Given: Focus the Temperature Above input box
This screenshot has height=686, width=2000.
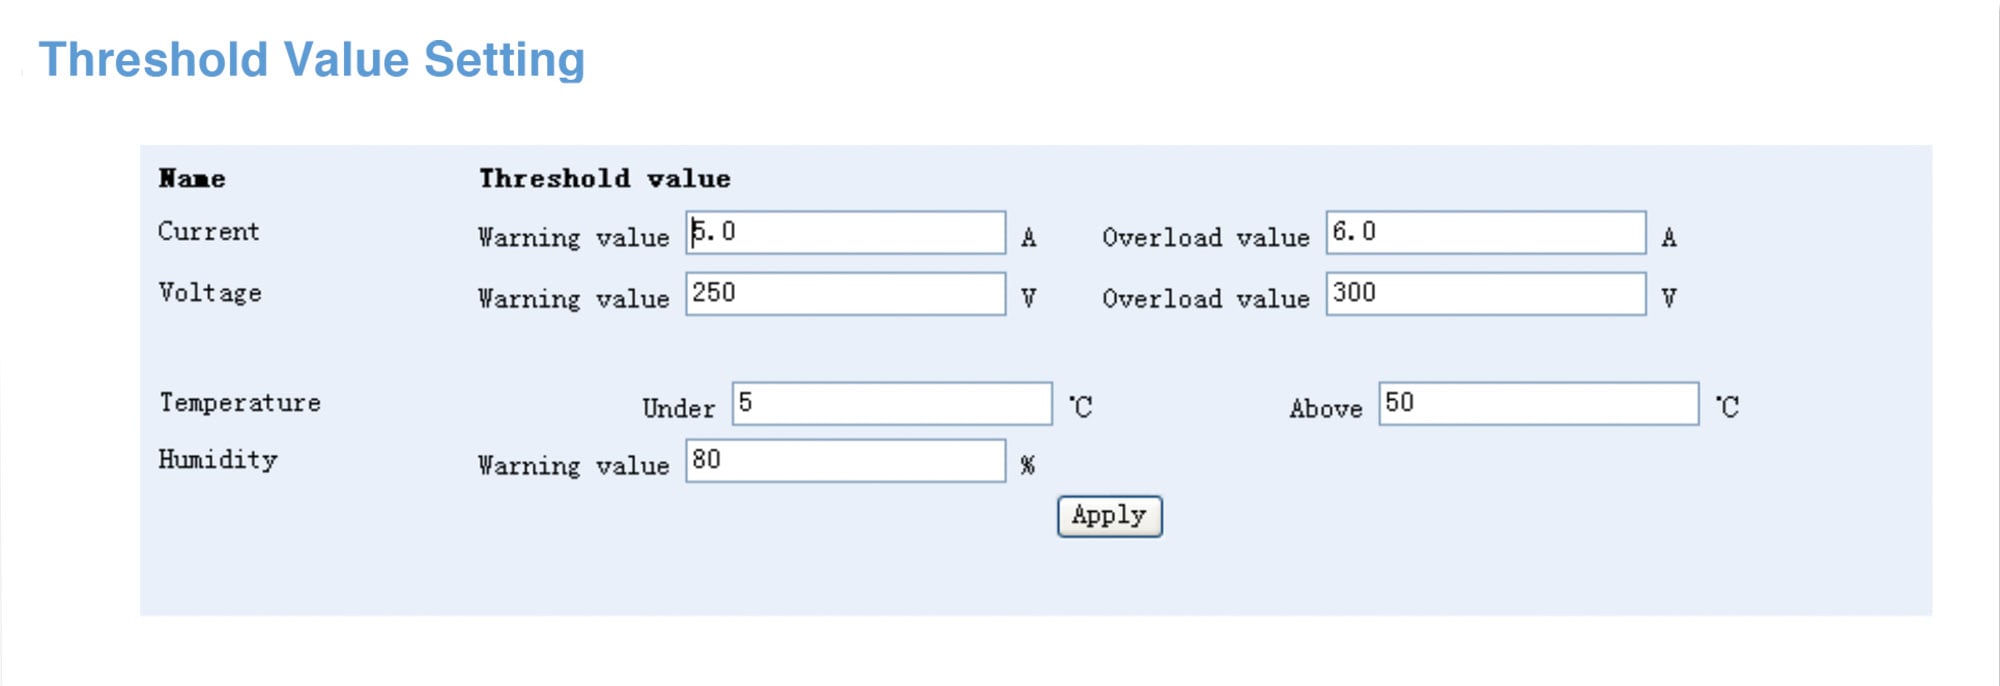Looking at the screenshot, I should pos(1538,404).
